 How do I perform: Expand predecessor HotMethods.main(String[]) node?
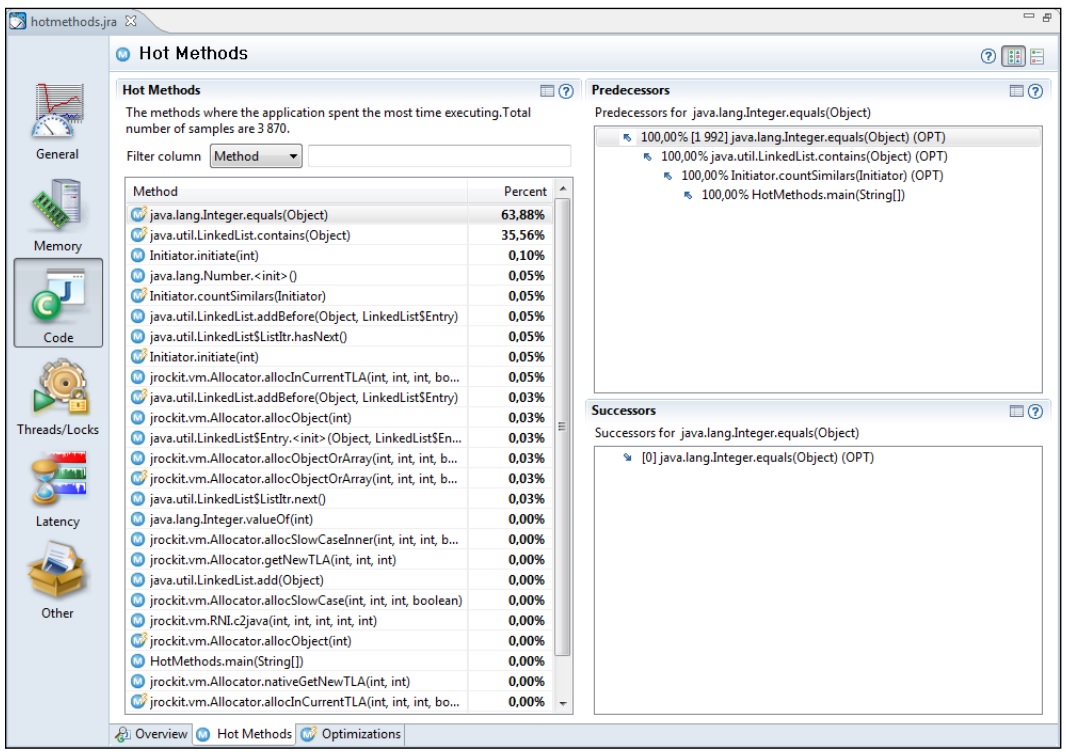tap(688, 195)
